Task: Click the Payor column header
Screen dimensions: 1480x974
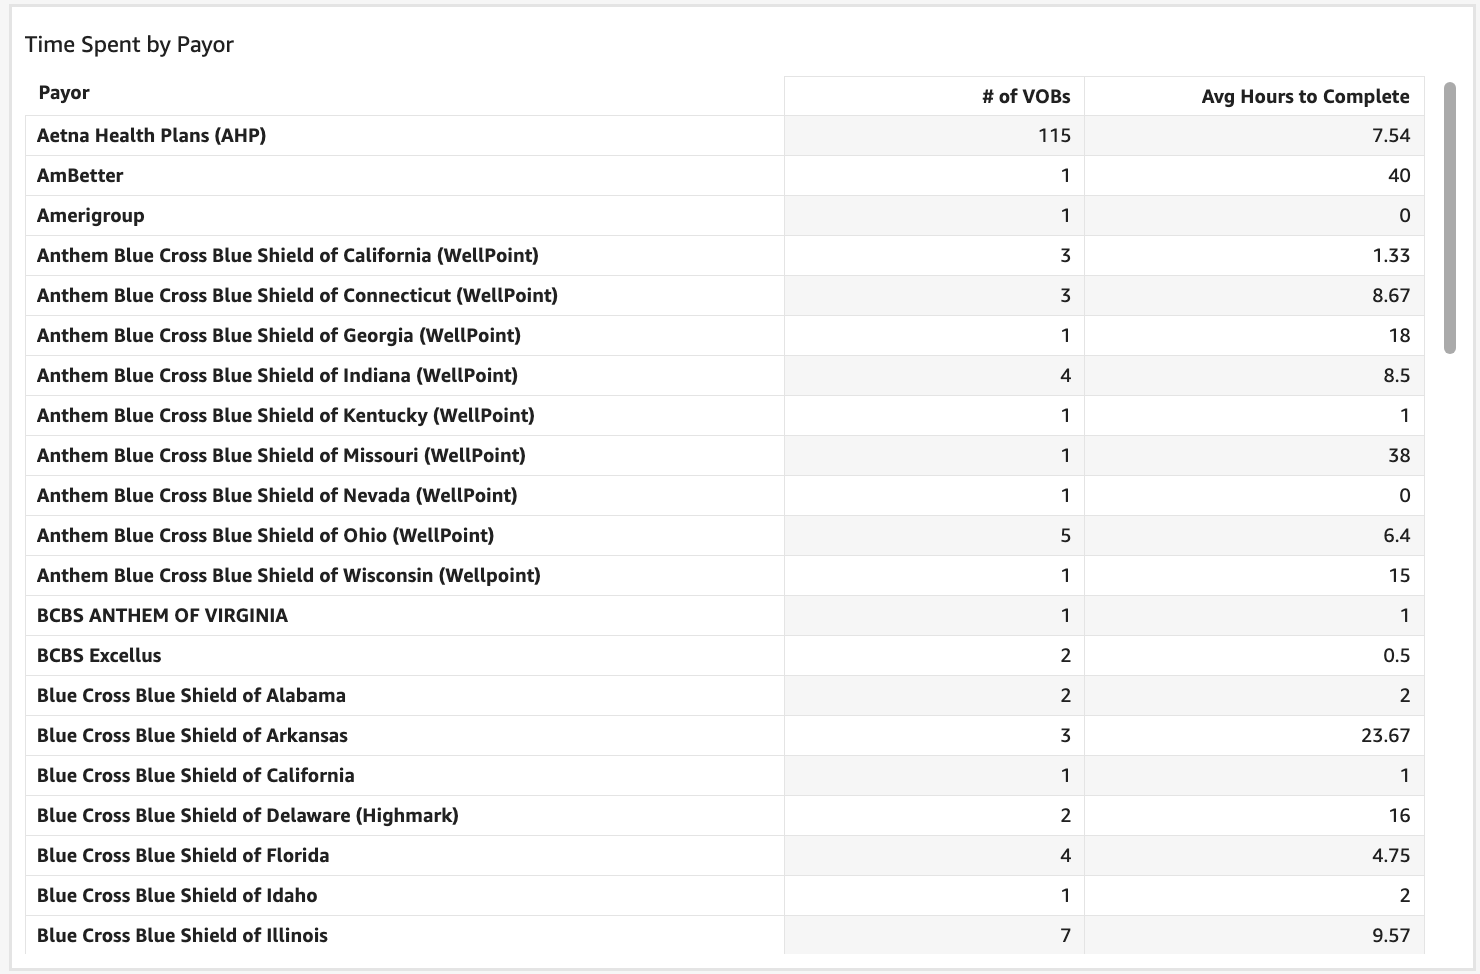Action: [64, 93]
